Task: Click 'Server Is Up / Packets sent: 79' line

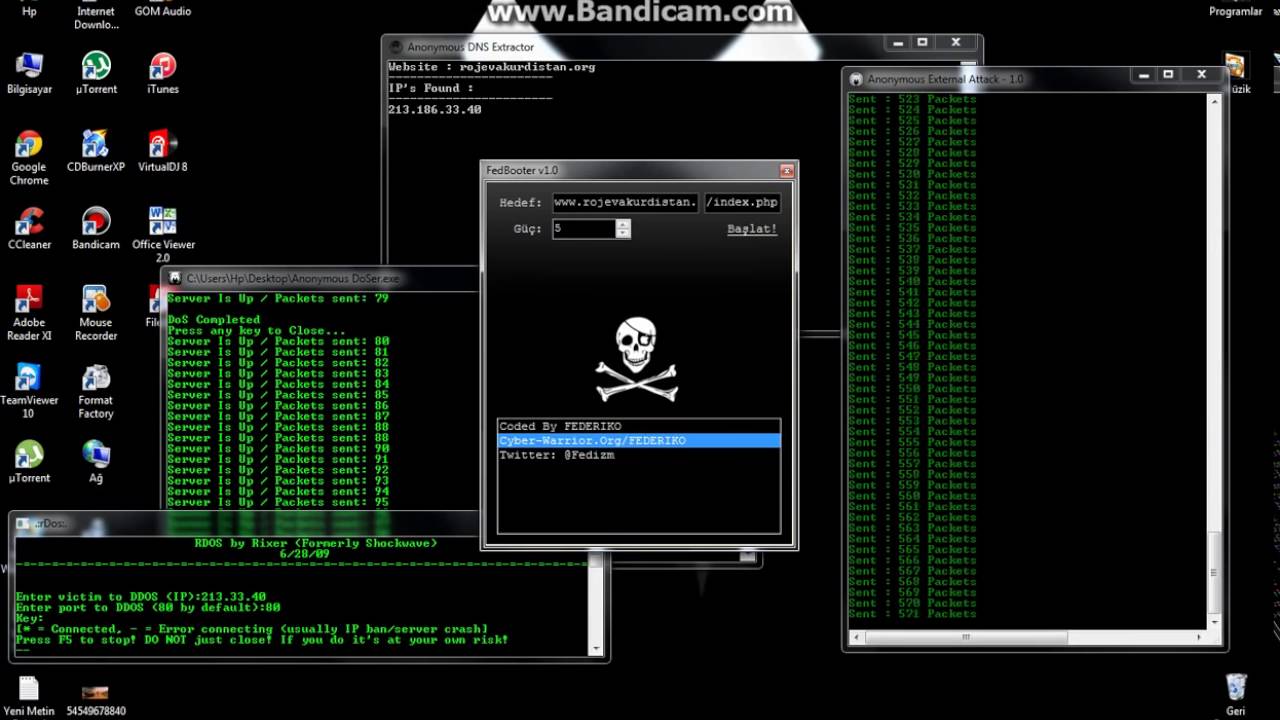Action: (x=278, y=298)
